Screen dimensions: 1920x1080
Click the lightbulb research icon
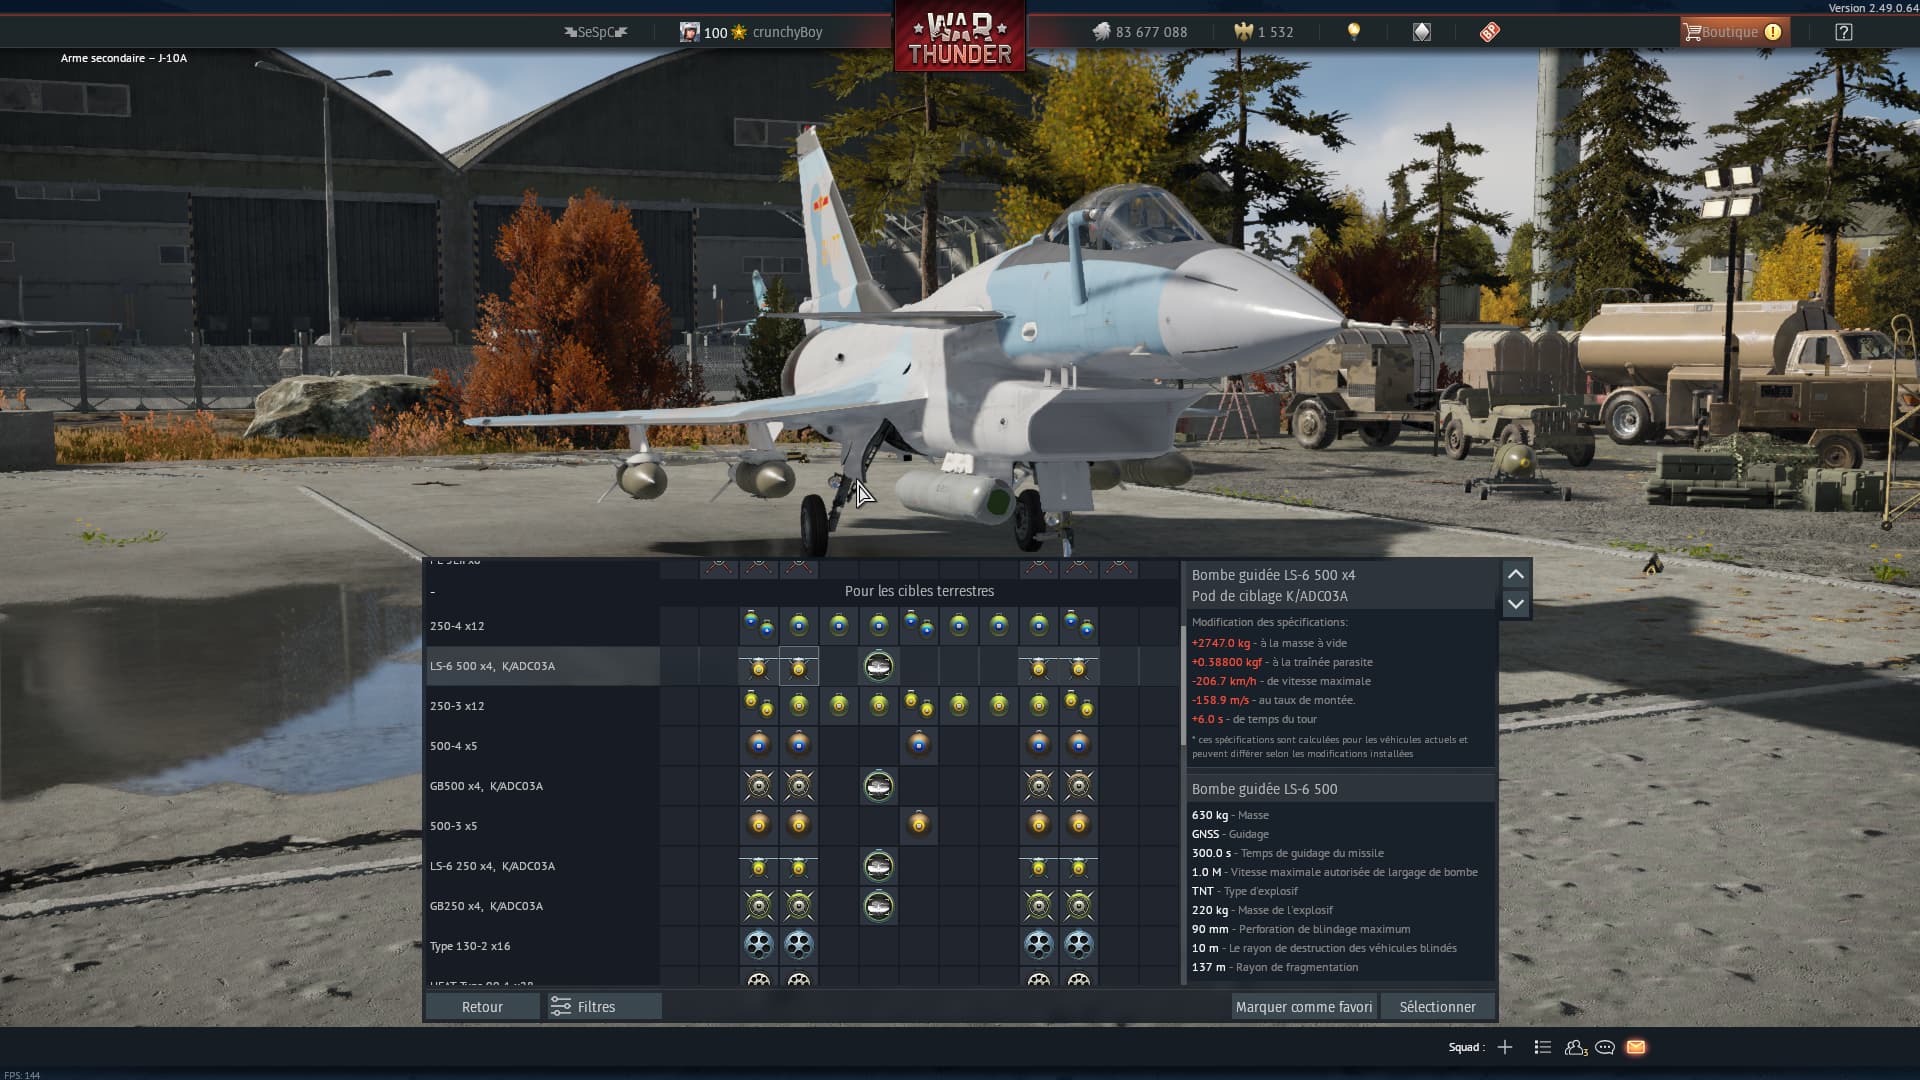coord(1354,32)
